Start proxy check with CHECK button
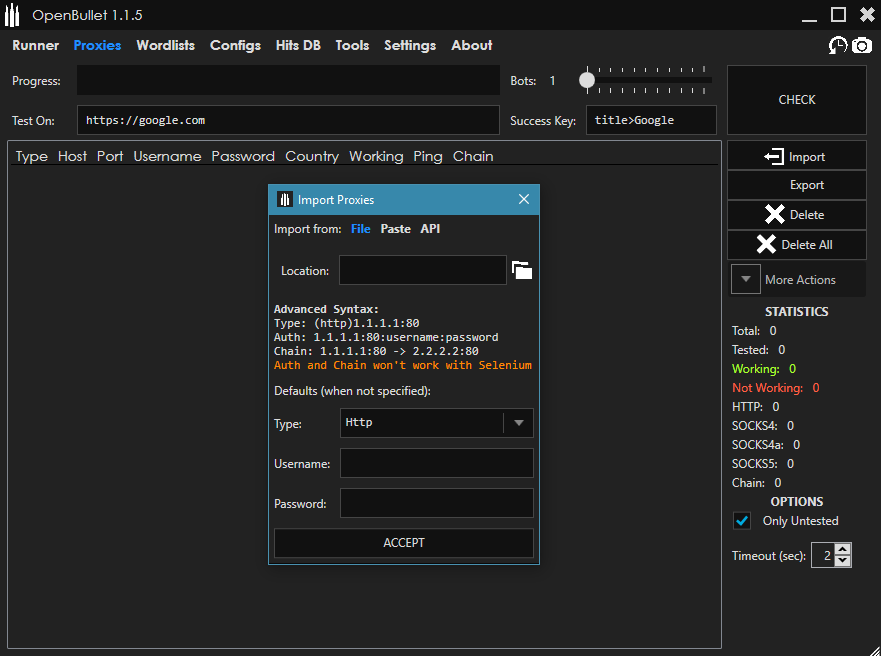Screen dimensions: 881x656 [797, 99]
